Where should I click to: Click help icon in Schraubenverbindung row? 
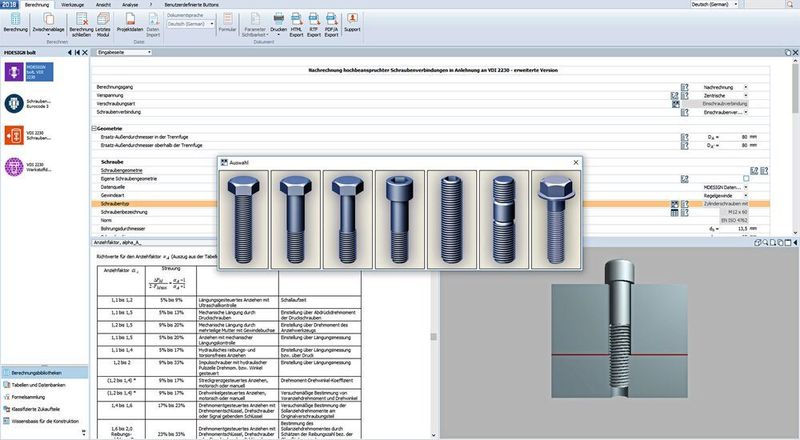coord(685,112)
